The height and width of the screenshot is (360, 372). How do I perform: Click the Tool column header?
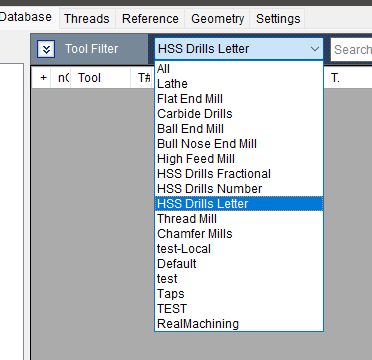100,78
